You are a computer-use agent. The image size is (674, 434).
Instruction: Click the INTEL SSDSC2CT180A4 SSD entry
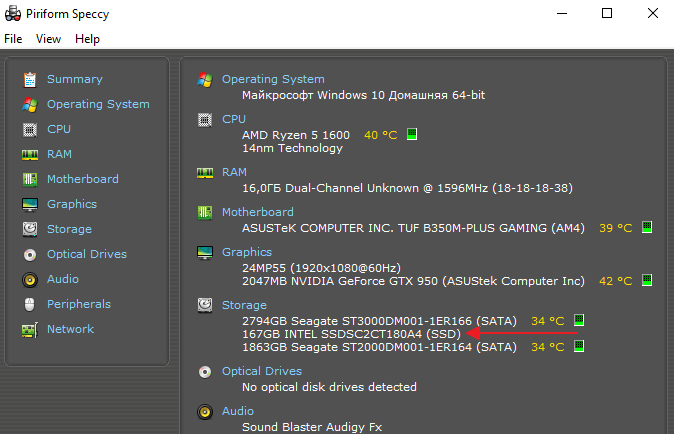pos(351,333)
